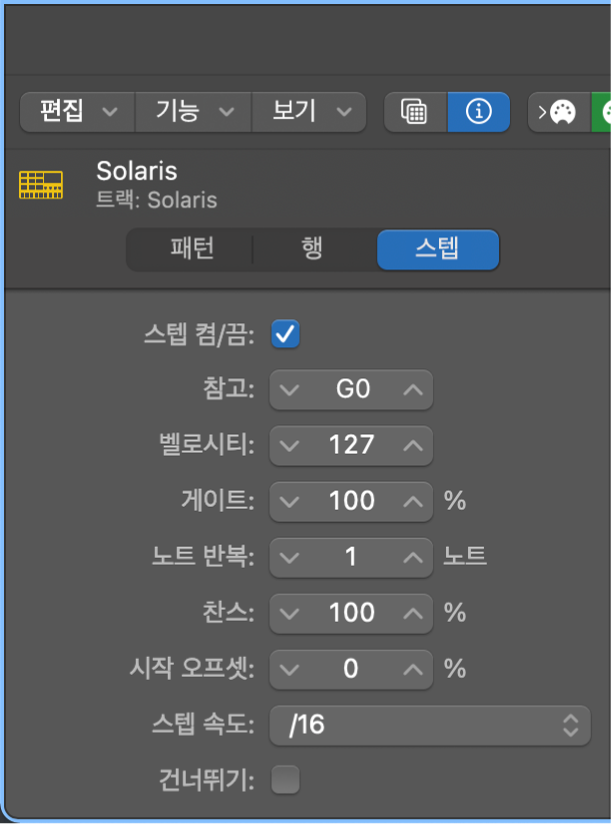Open the pattern browser icon in the toolbar

(415, 112)
